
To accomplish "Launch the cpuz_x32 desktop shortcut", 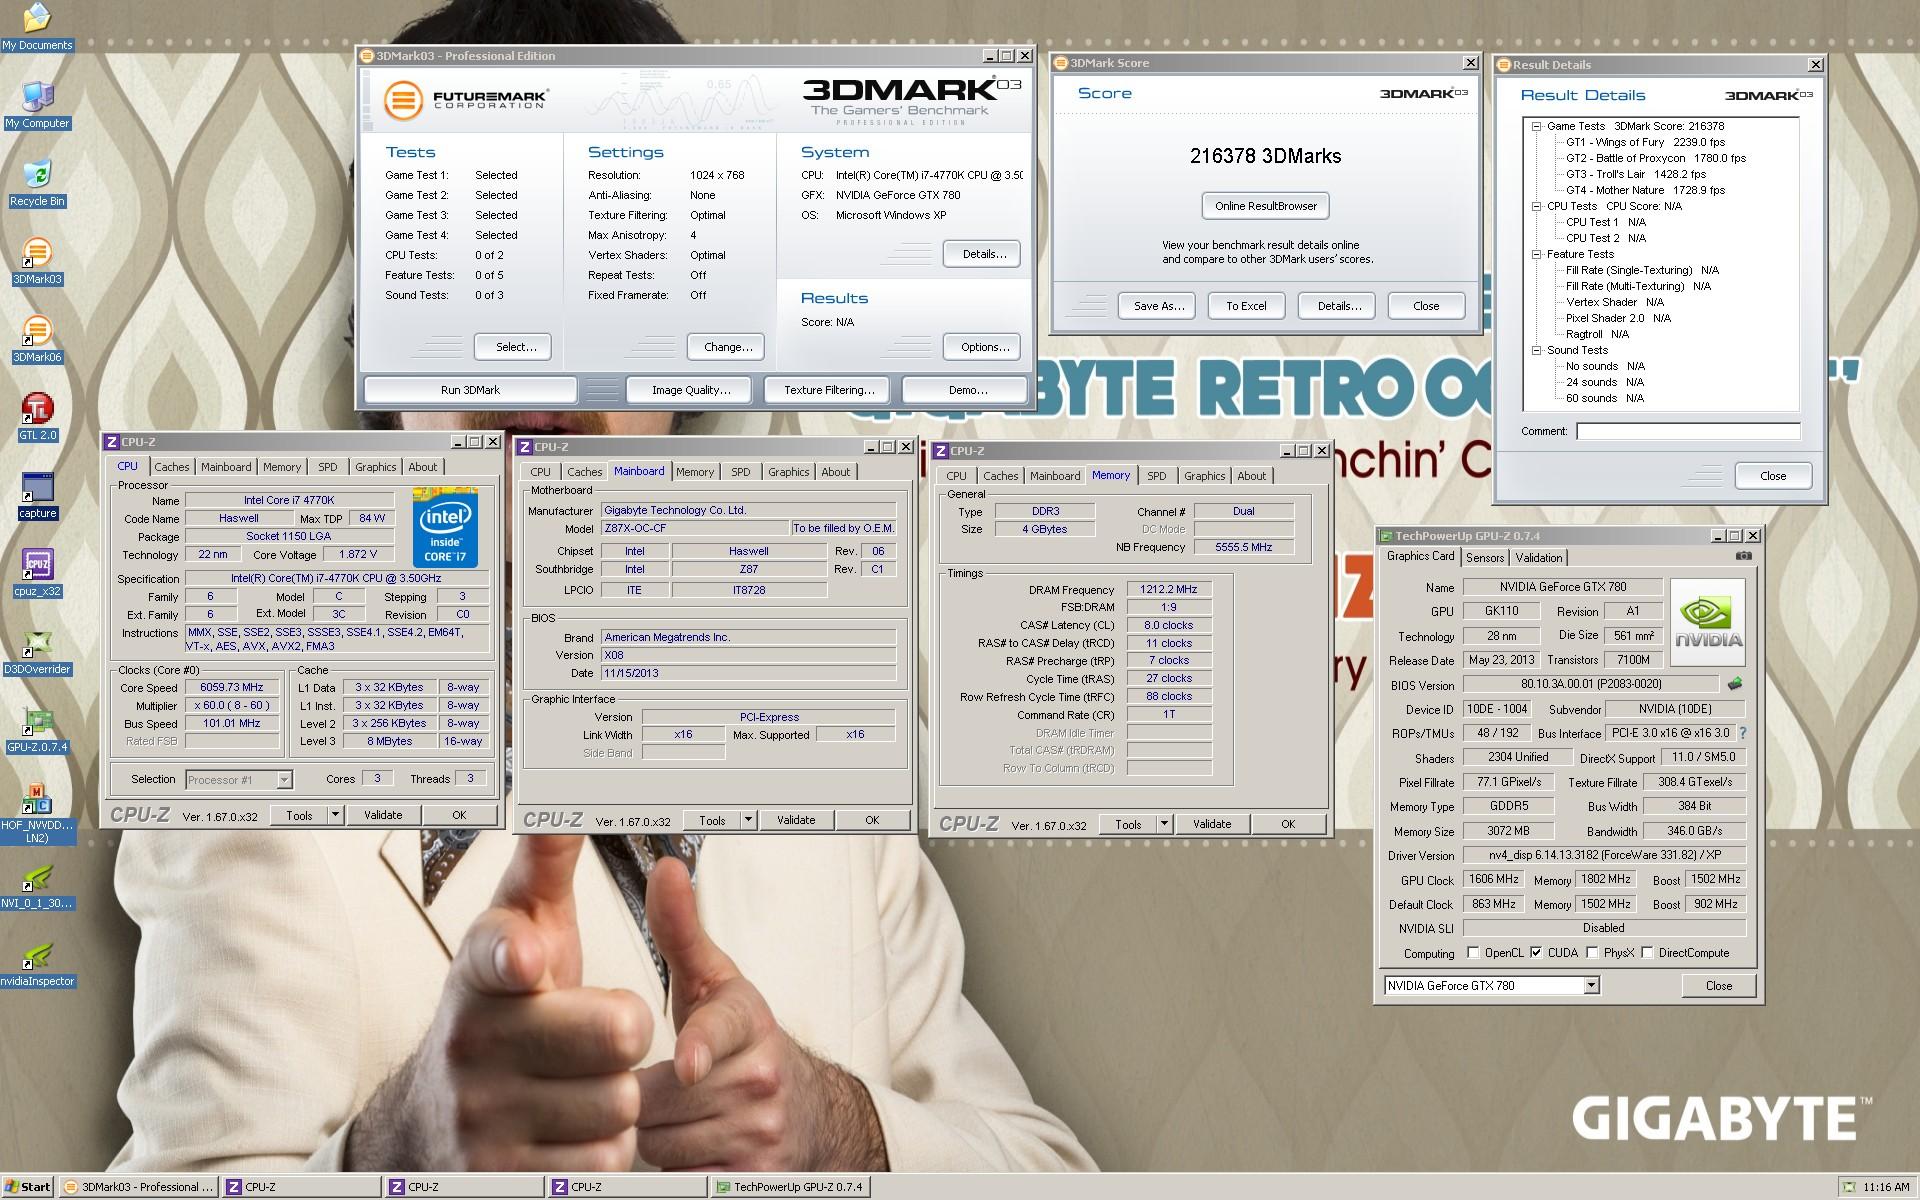I will click(x=37, y=573).
